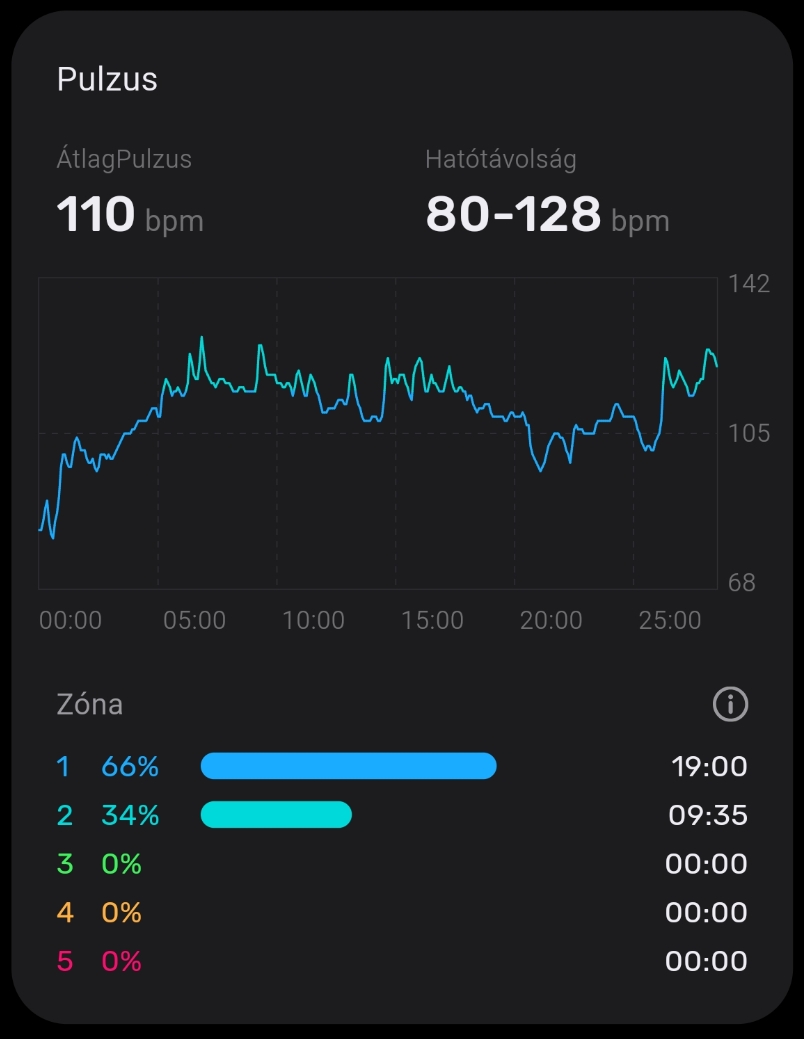Click the 68 minimum axis label
Viewport: 804px width, 1039px height.
pos(742,583)
